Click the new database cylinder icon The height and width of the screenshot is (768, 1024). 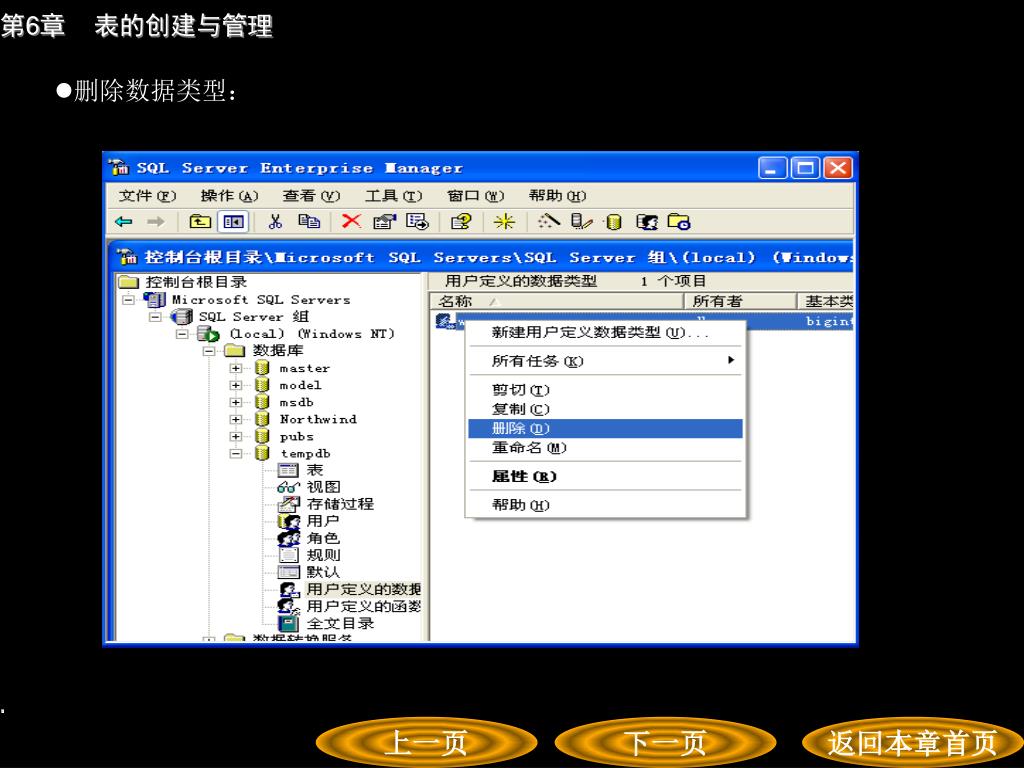coord(614,223)
